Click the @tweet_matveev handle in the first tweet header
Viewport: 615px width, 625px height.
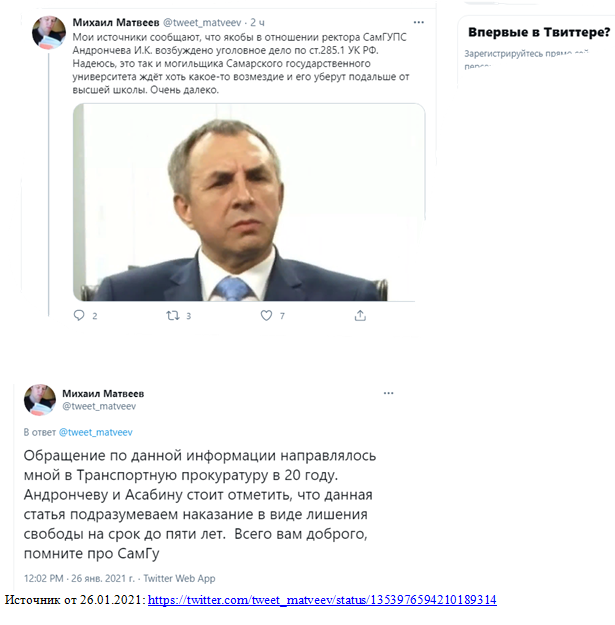click(202, 23)
